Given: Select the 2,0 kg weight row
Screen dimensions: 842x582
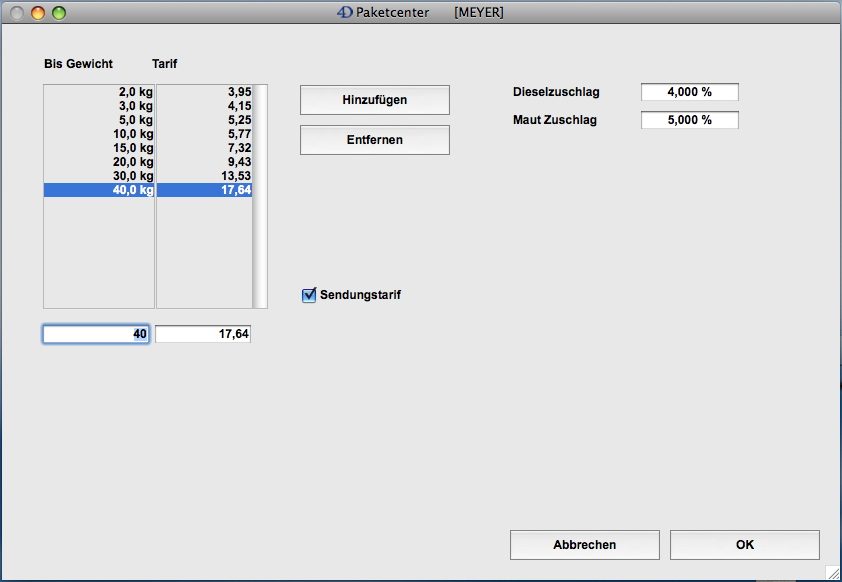Looking at the screenshot, I should (x=99, y=91).
